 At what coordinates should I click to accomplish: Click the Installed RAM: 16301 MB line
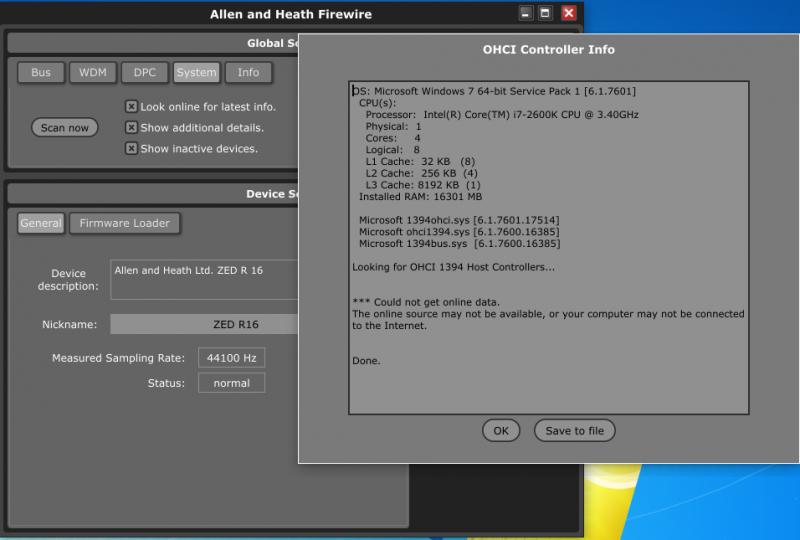420,197
